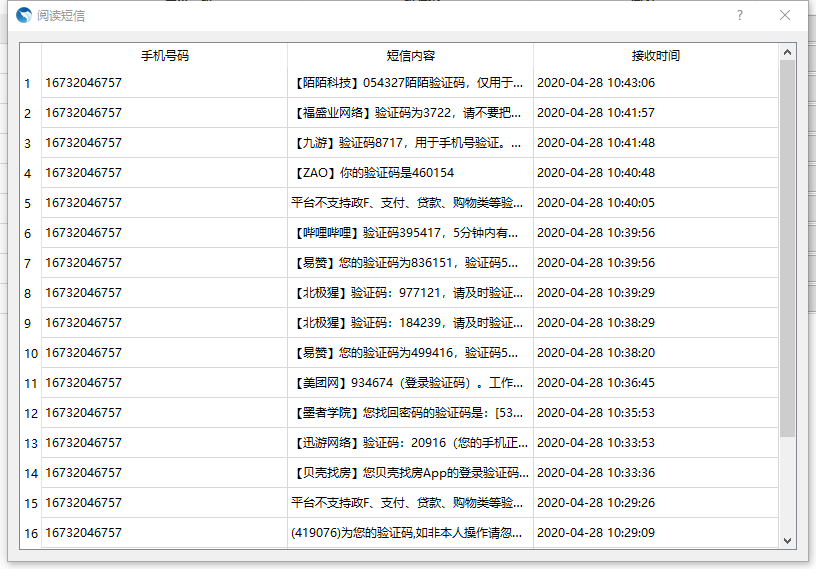The image size is (816, 569).
Task: Click the time 2020-04-28 10:39:29
Action: [x=596, y=293]
